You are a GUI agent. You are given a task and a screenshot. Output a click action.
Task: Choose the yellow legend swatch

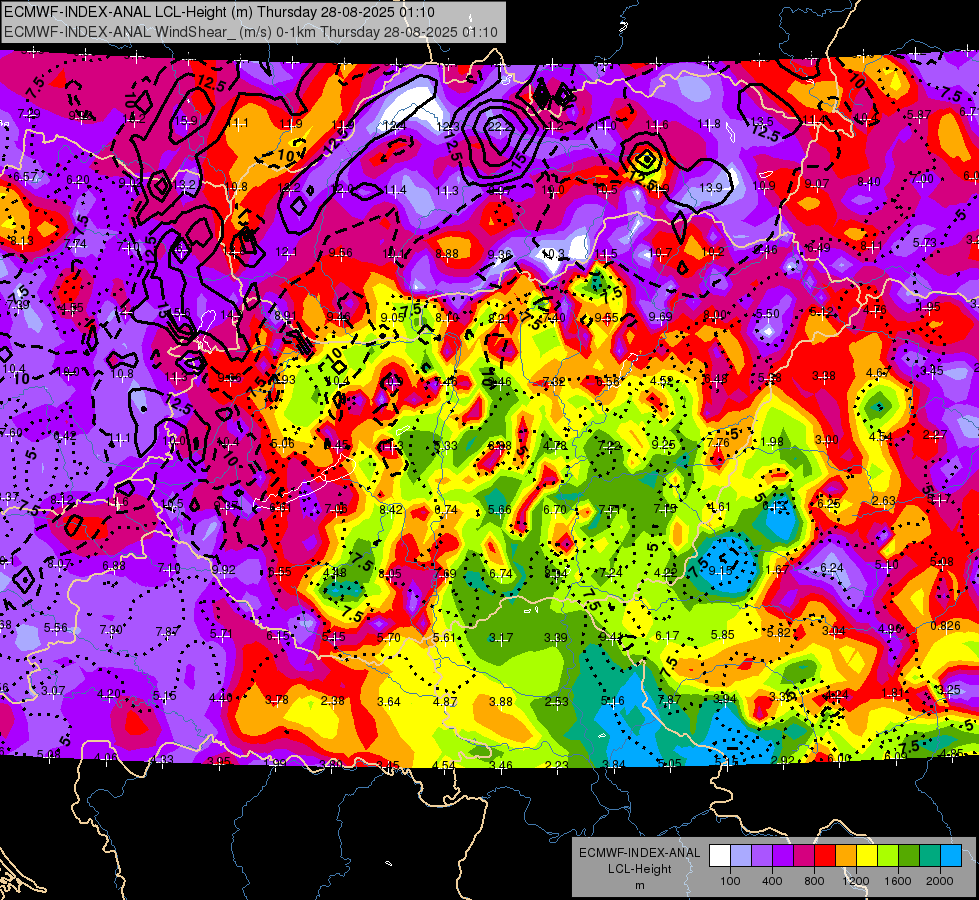[867, 856]
